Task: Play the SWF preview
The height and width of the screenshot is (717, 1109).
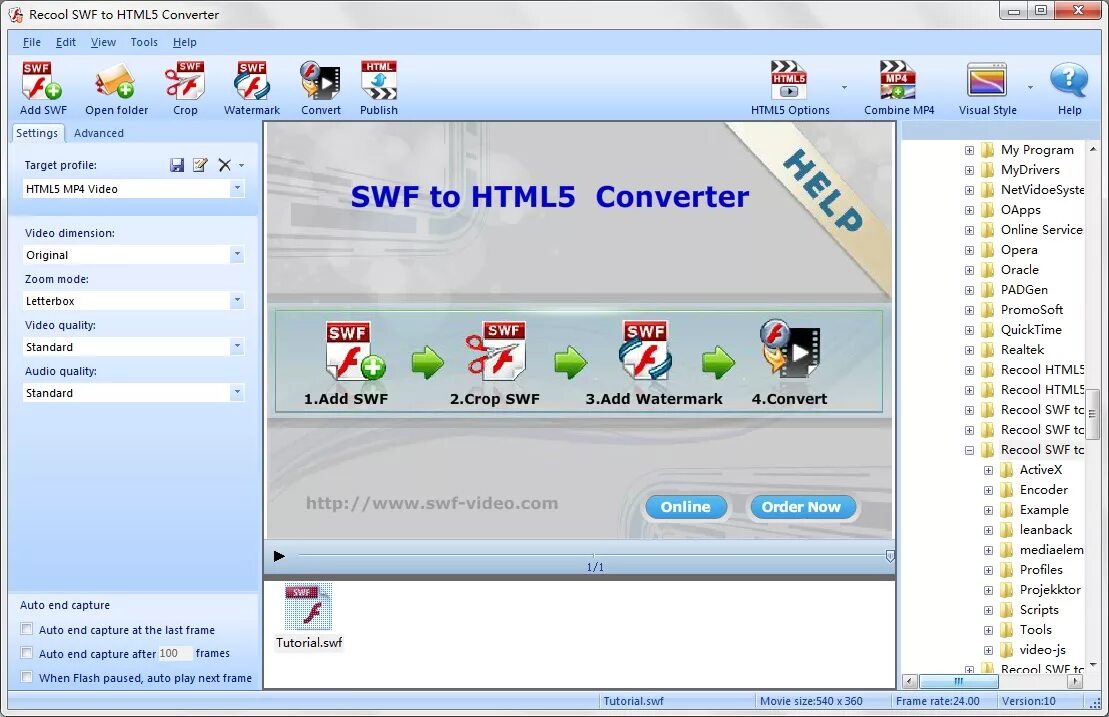Action: 279,556
